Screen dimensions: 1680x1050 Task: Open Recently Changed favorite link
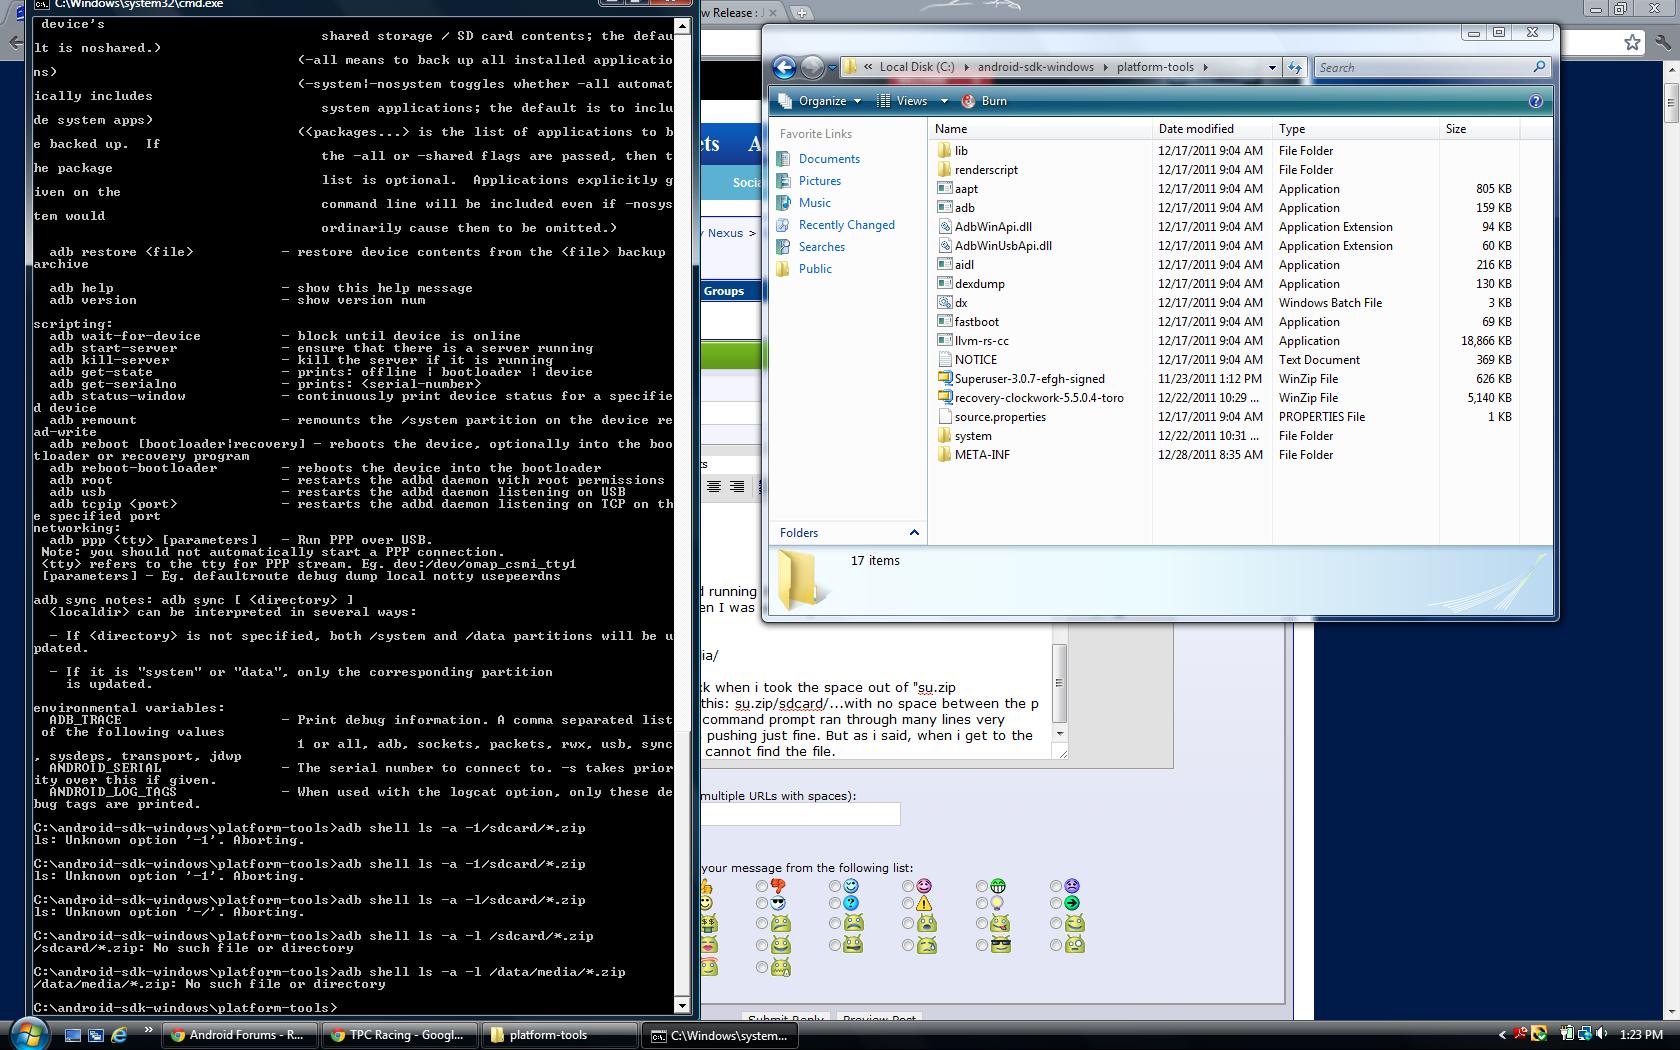click(x=846, y=225)
